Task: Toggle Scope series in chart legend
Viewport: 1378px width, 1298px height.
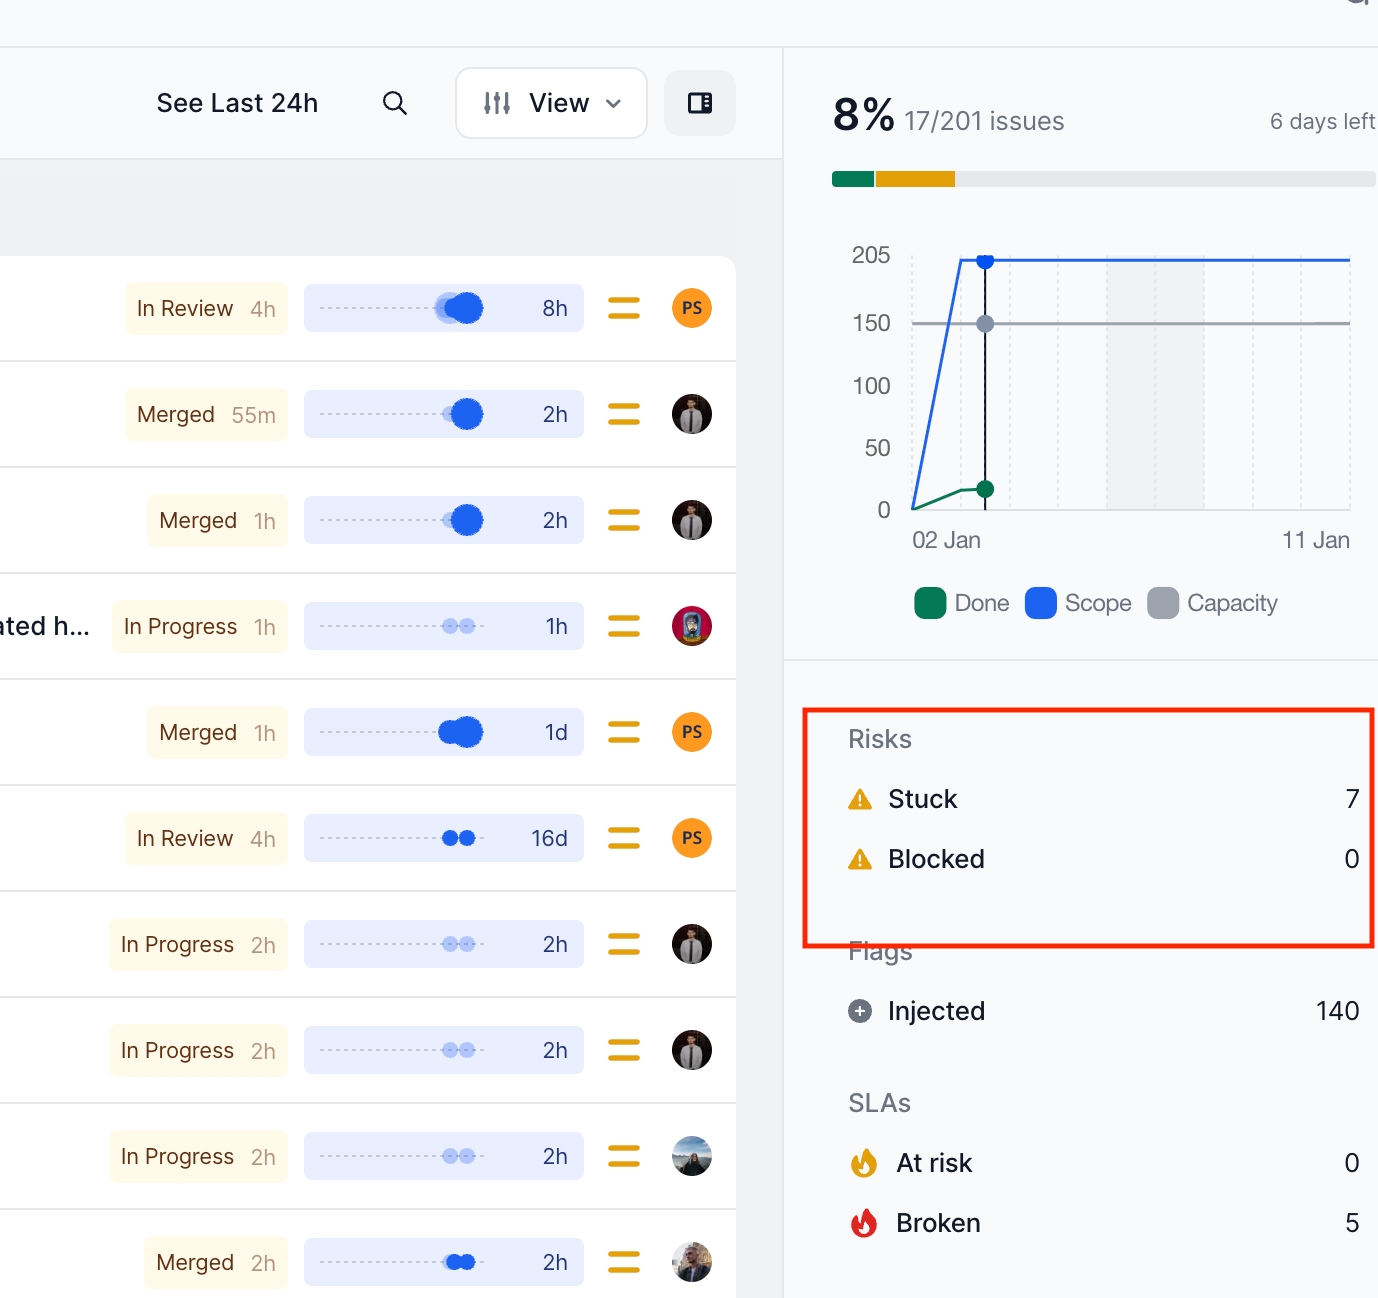Action: click(1079, 603)
